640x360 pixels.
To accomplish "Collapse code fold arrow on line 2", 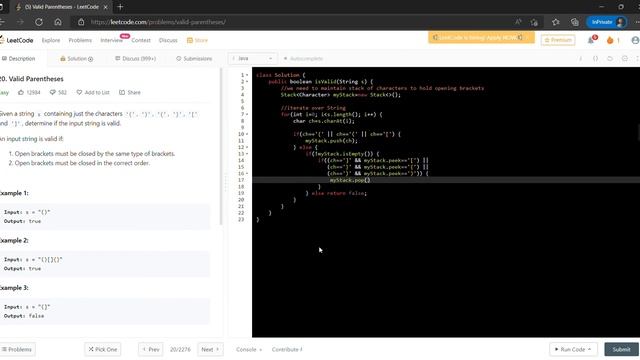I will point(247,82).
